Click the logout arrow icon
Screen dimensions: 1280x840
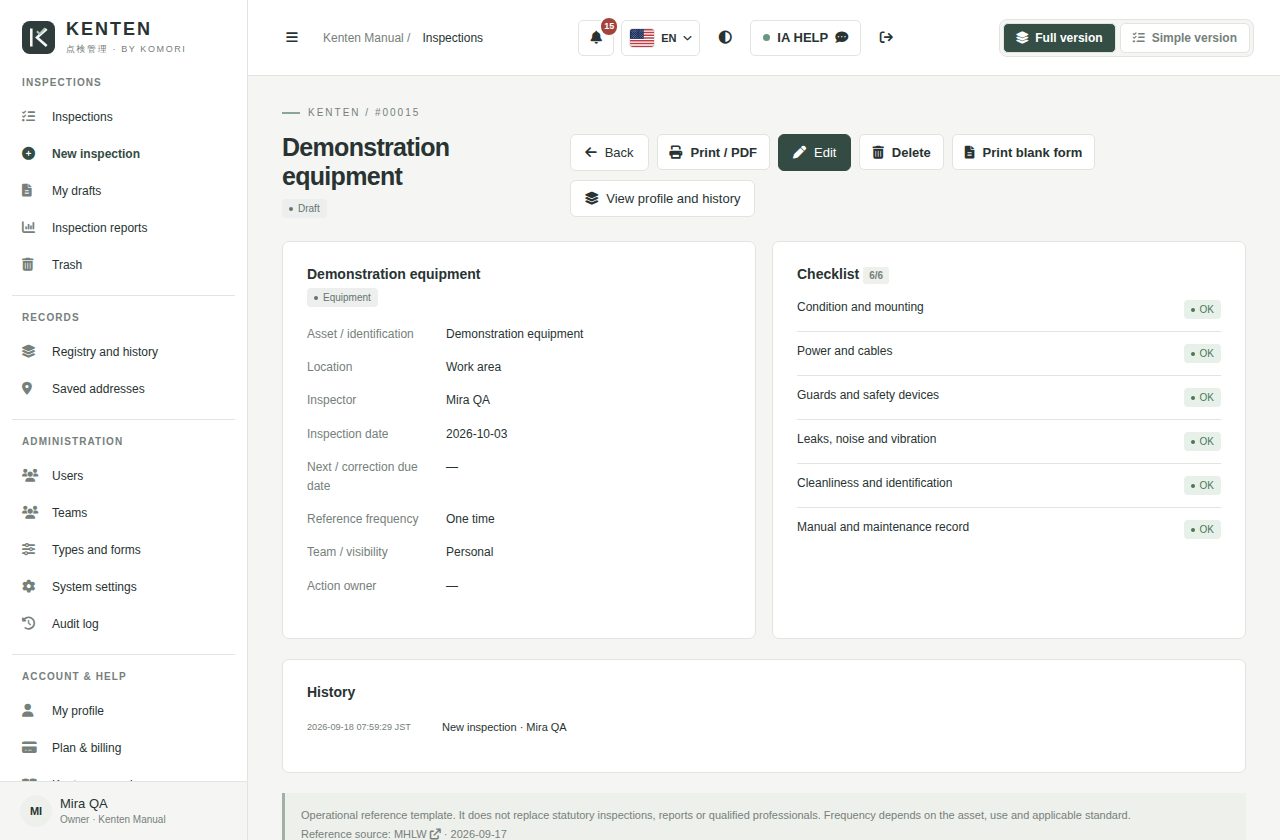point(886,37)
